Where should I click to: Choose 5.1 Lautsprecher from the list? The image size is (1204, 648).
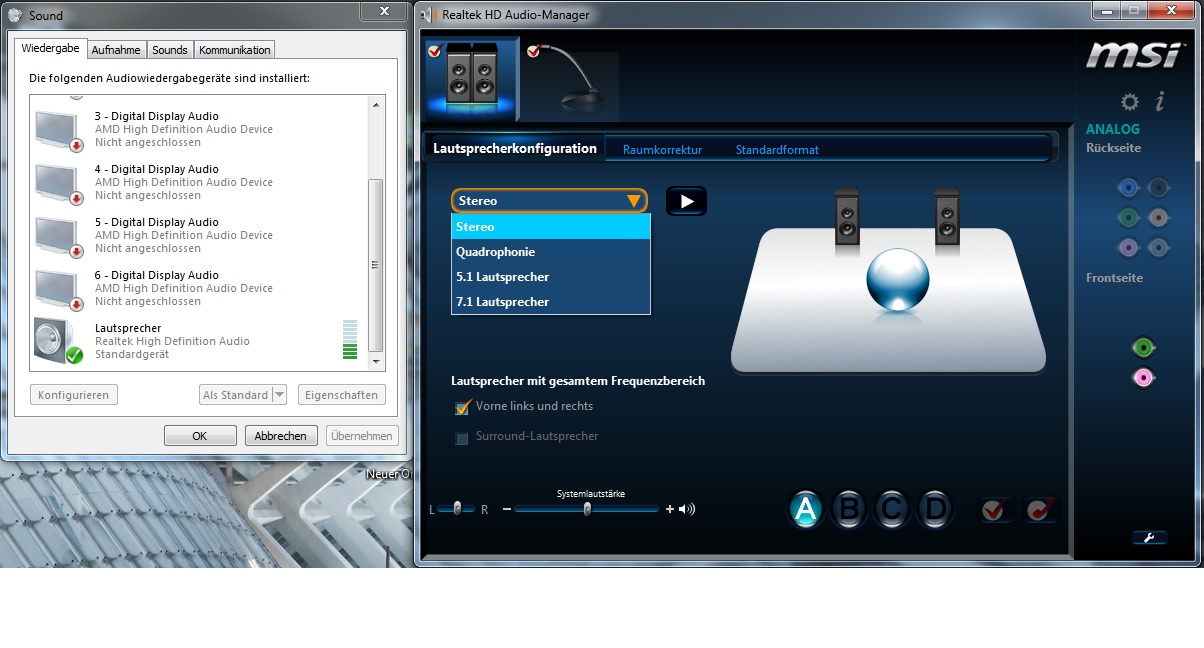coord(551,277)
